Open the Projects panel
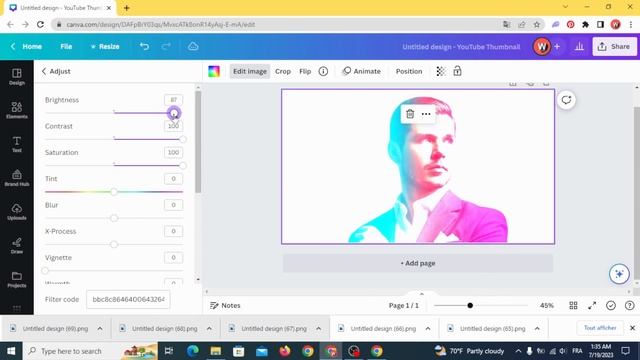Image resolution: width=640 pixels, height=360 pixels. tap(17, 280)
